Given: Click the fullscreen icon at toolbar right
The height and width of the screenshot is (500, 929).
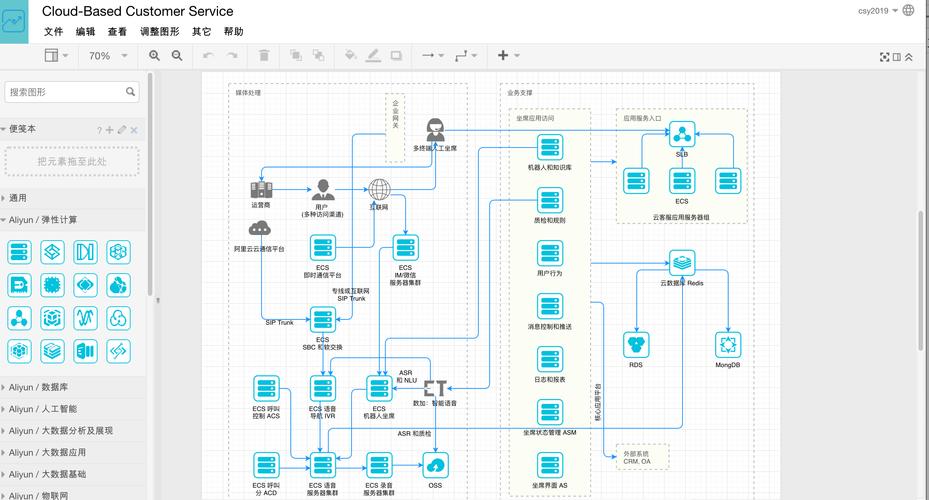Looking at the screenshot, I should coord(885,57).
